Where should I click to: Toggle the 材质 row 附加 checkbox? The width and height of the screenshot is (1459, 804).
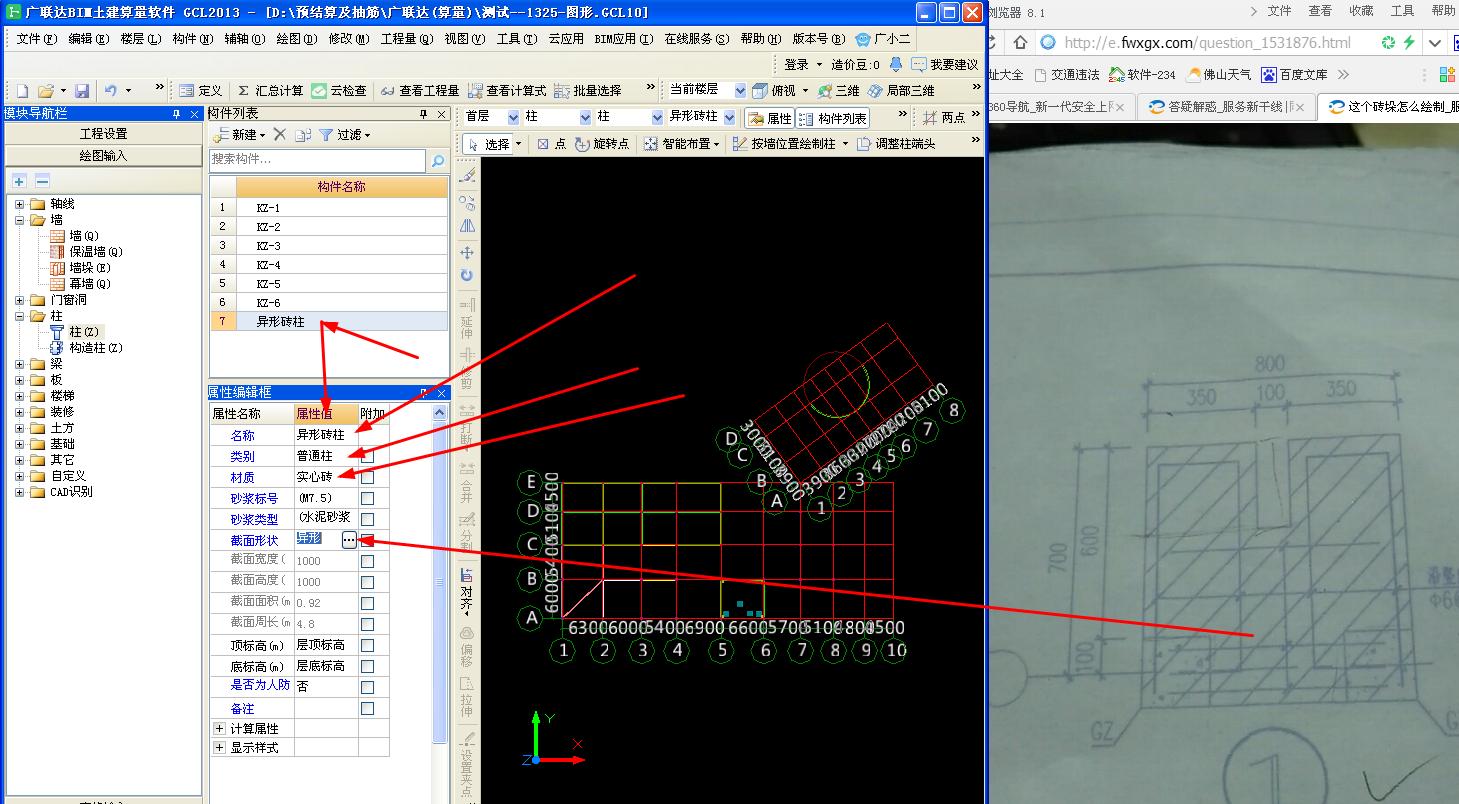coord(367,477)
